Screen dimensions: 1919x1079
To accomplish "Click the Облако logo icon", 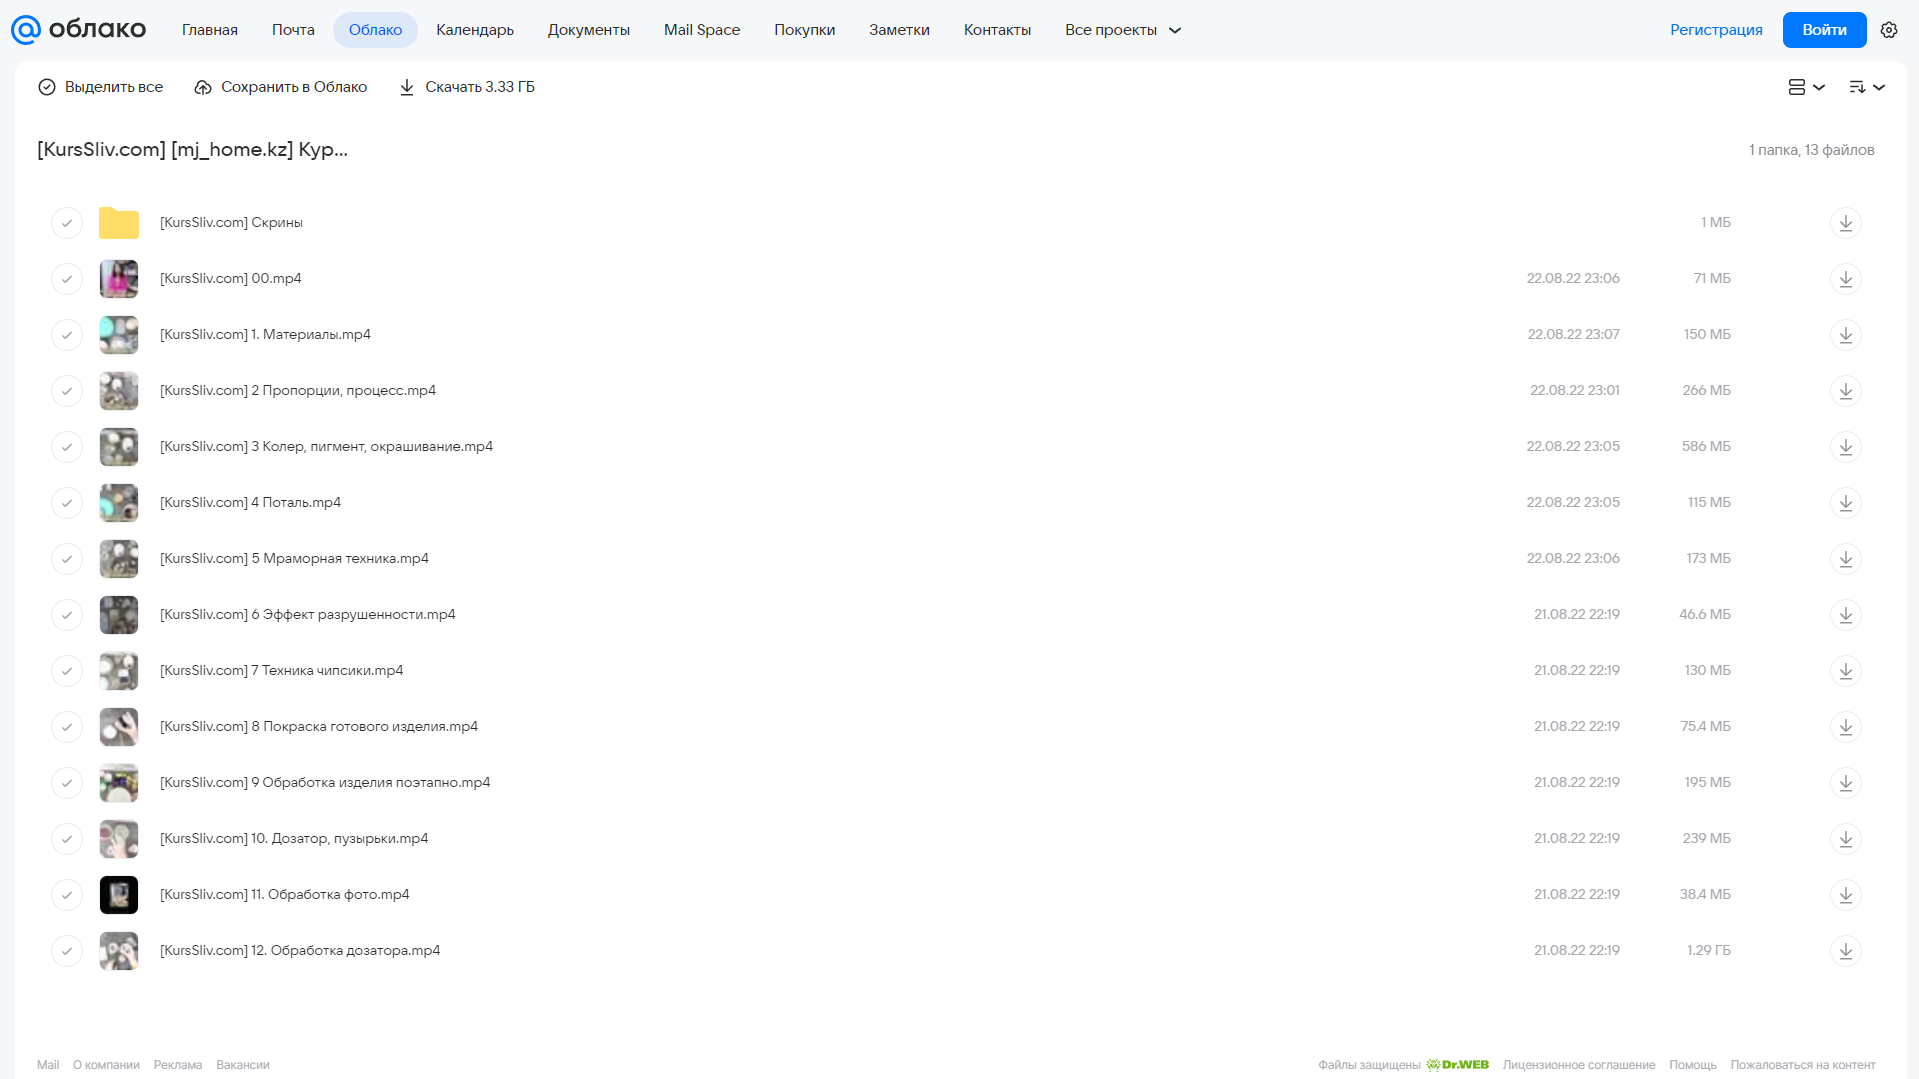I will (x=25, y=30).
